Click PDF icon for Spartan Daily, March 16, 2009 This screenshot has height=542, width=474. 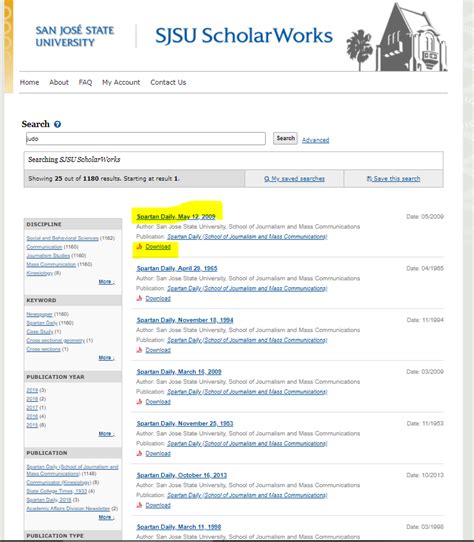[x=139, y=402]
